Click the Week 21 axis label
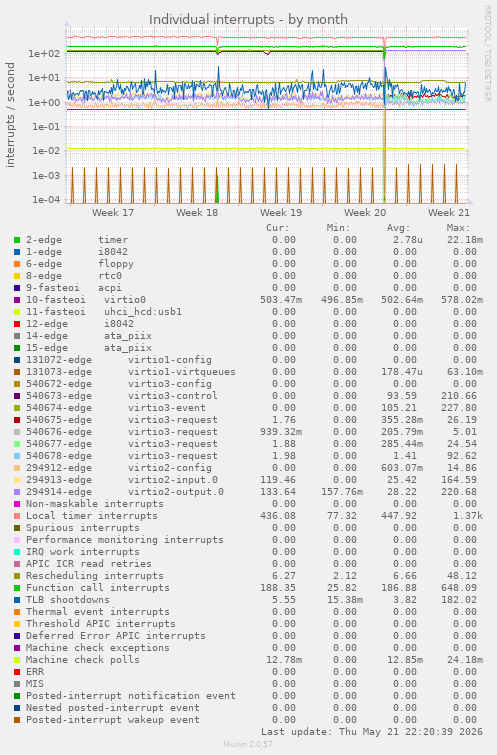Image resolution: width=497 pixels, height=755 pixels. click(449, 212)
